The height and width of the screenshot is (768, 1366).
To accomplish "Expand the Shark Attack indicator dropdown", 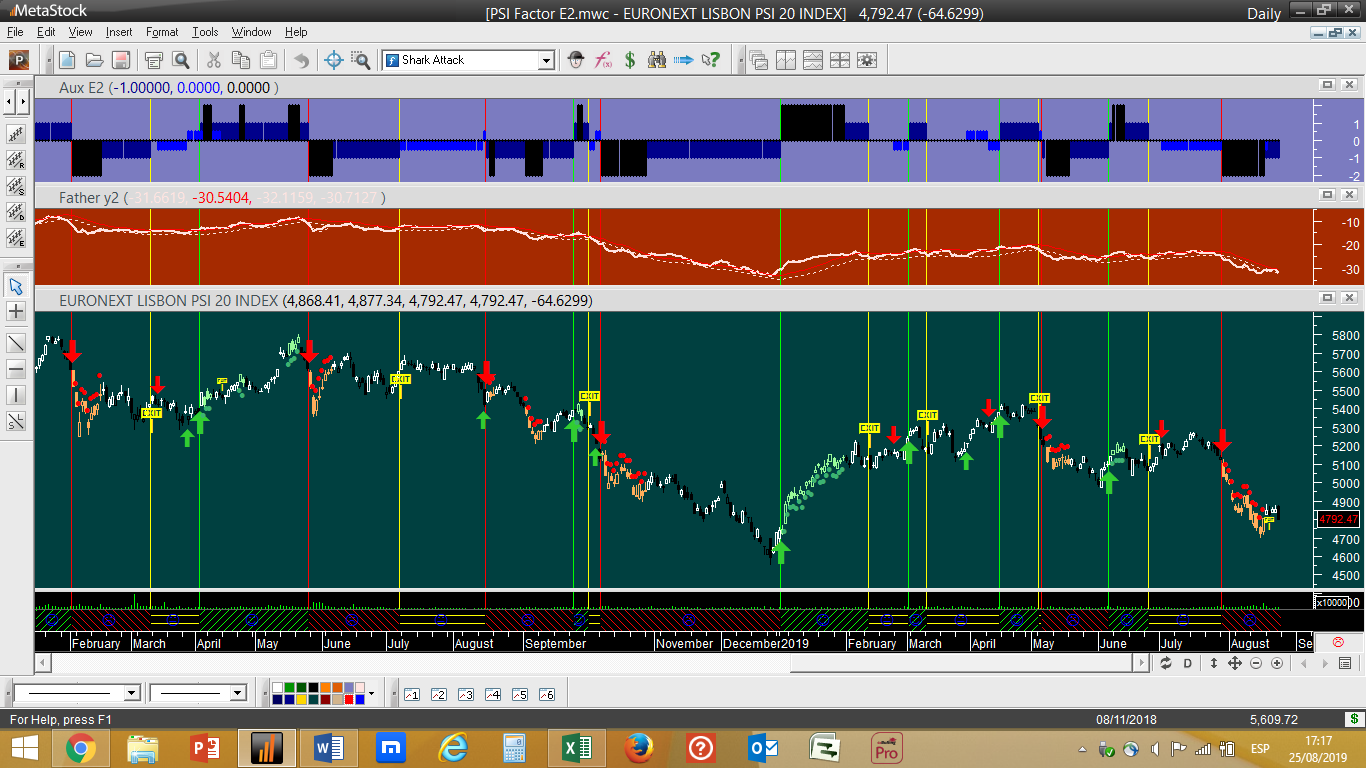I will pos(546,60).
